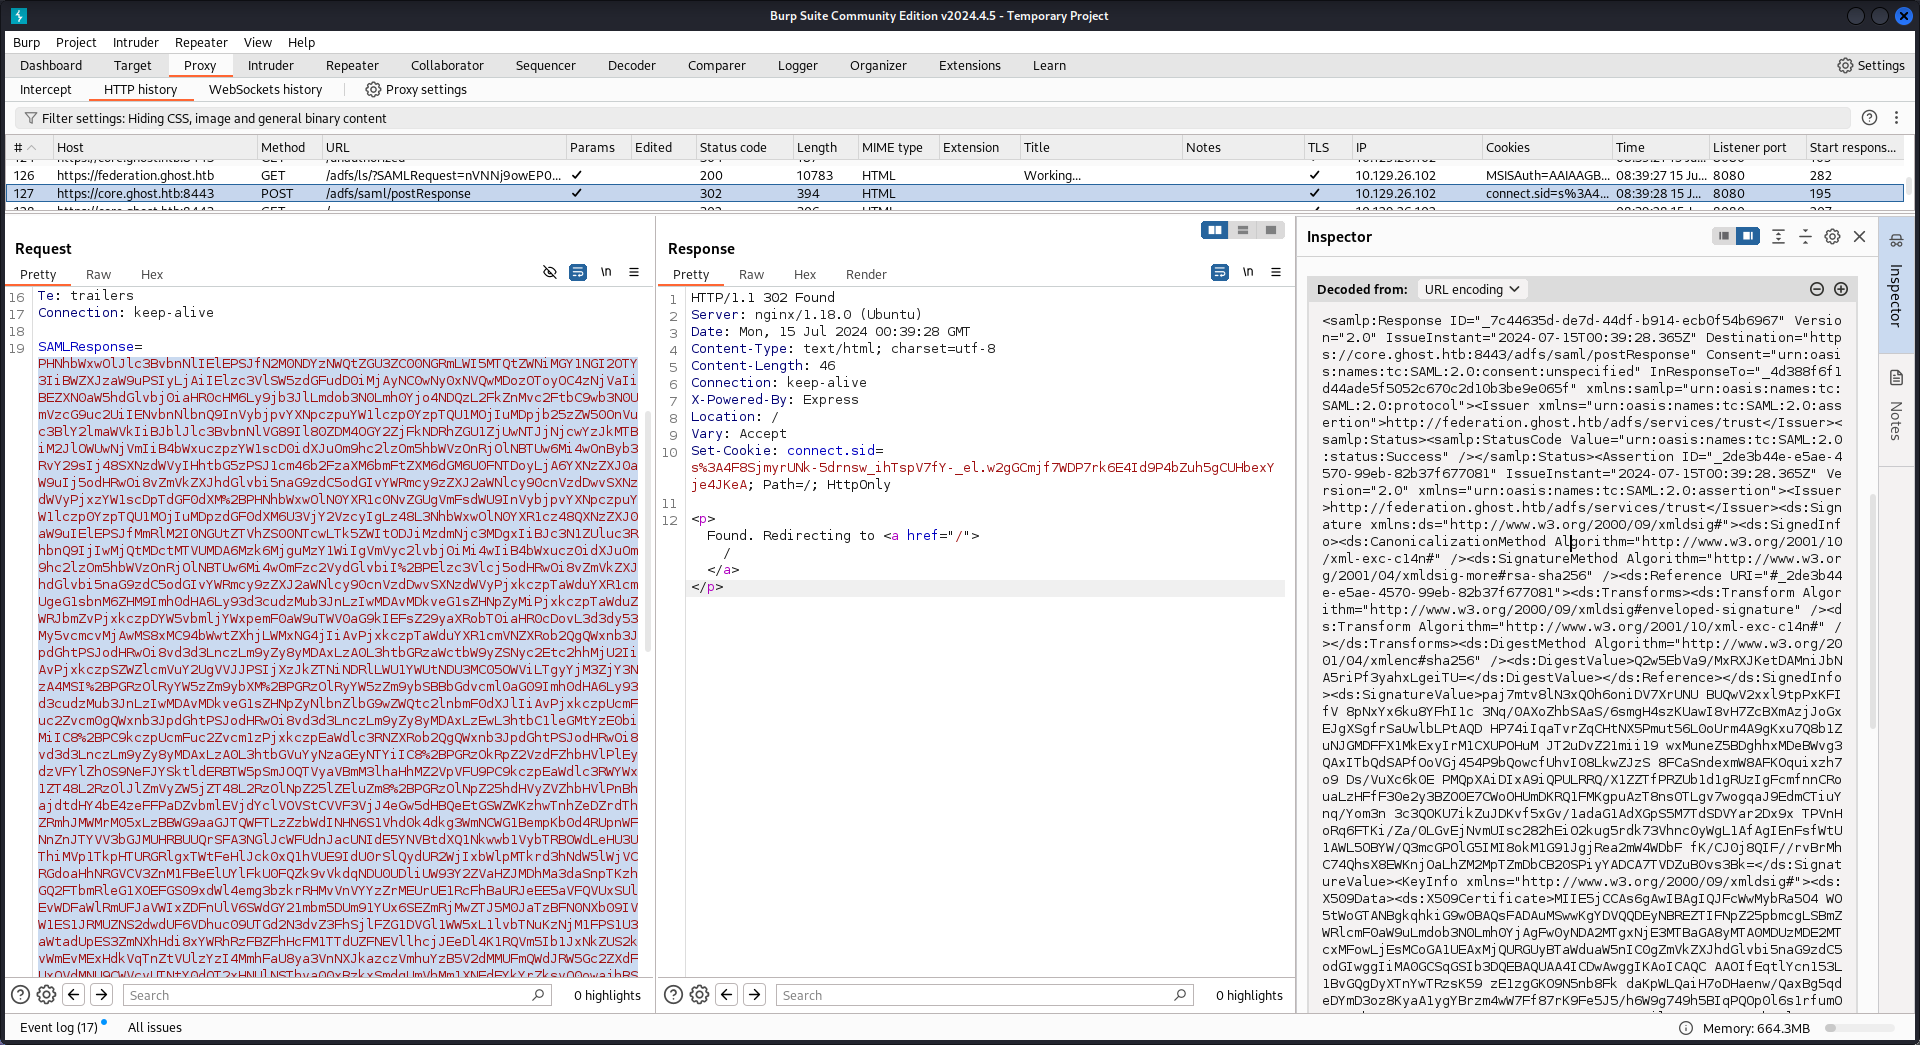Open Response pane hamburger menu

[x=1276, y=272]
